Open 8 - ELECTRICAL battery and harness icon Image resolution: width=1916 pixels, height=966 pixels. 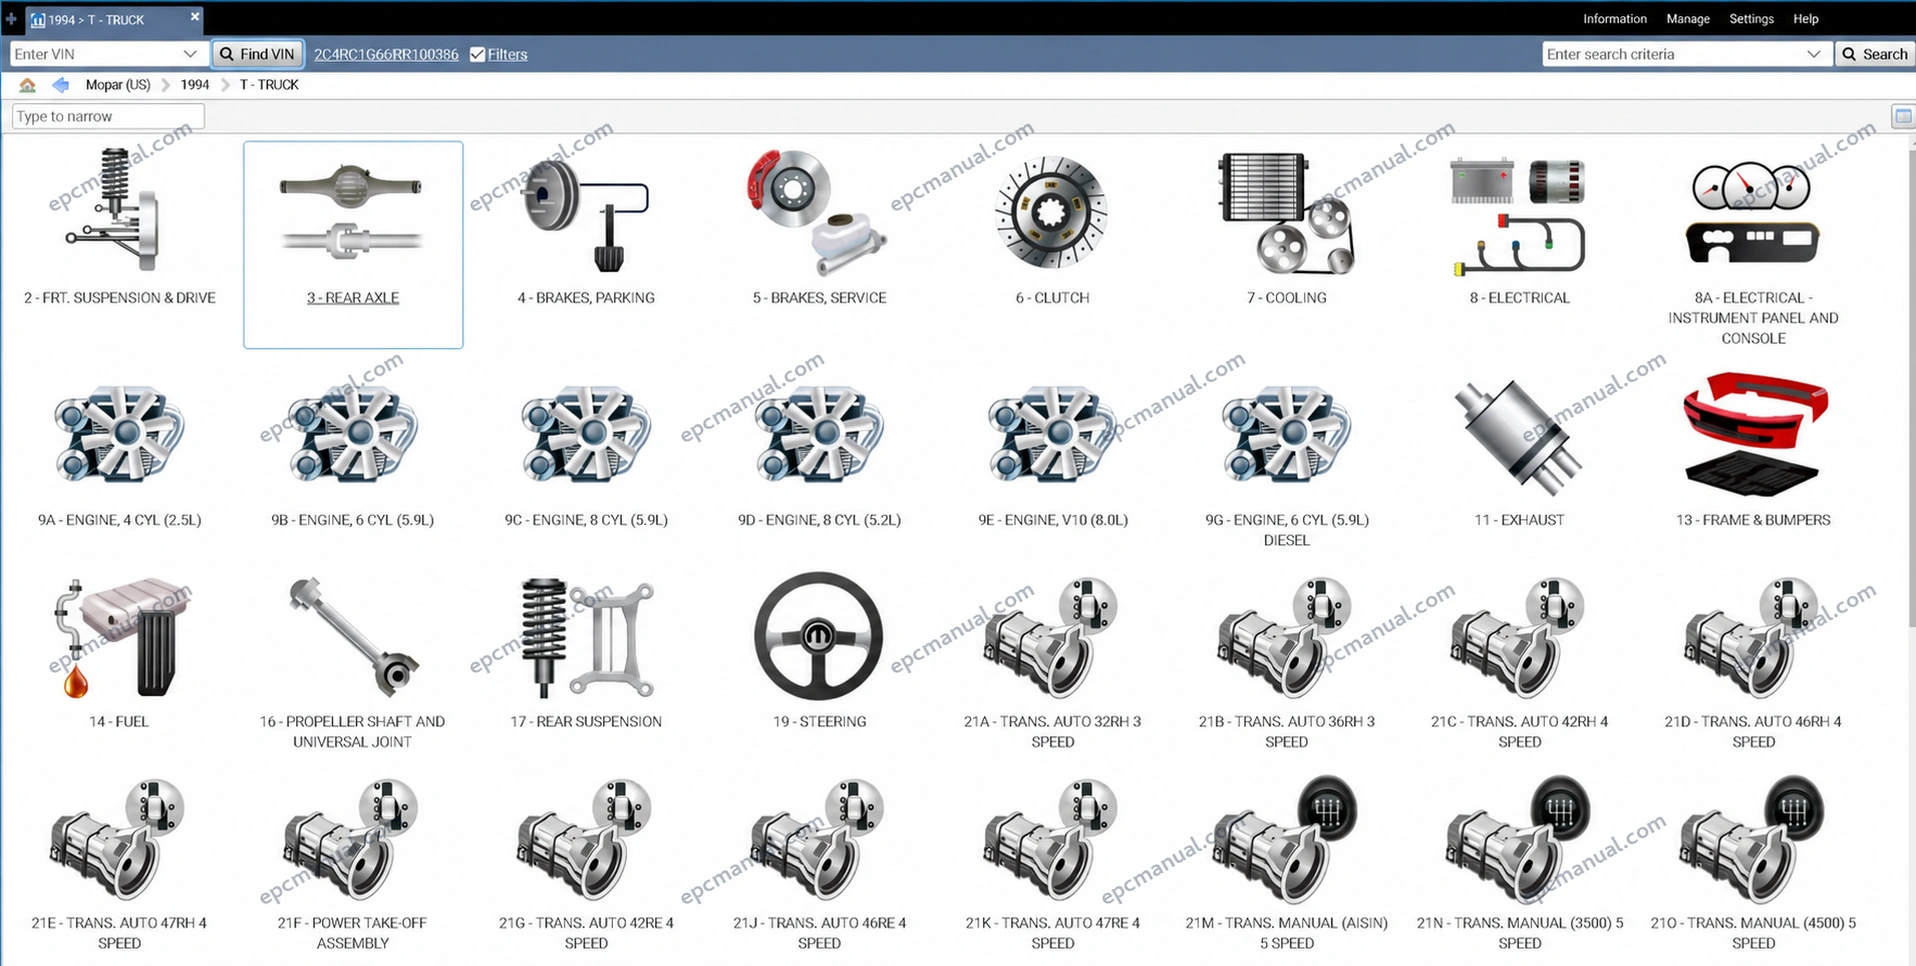click(1519, 216)
